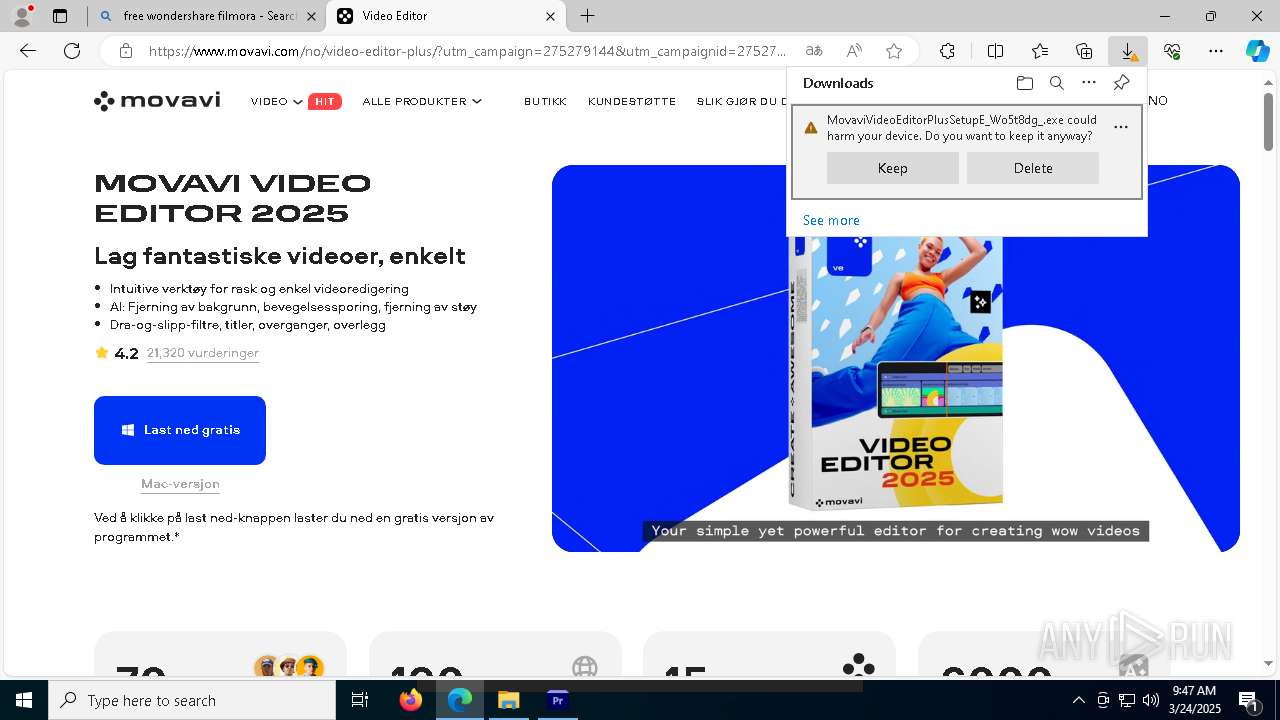
Task: Open Firefox from the taskbar
Action: click(x=411, y=700)
